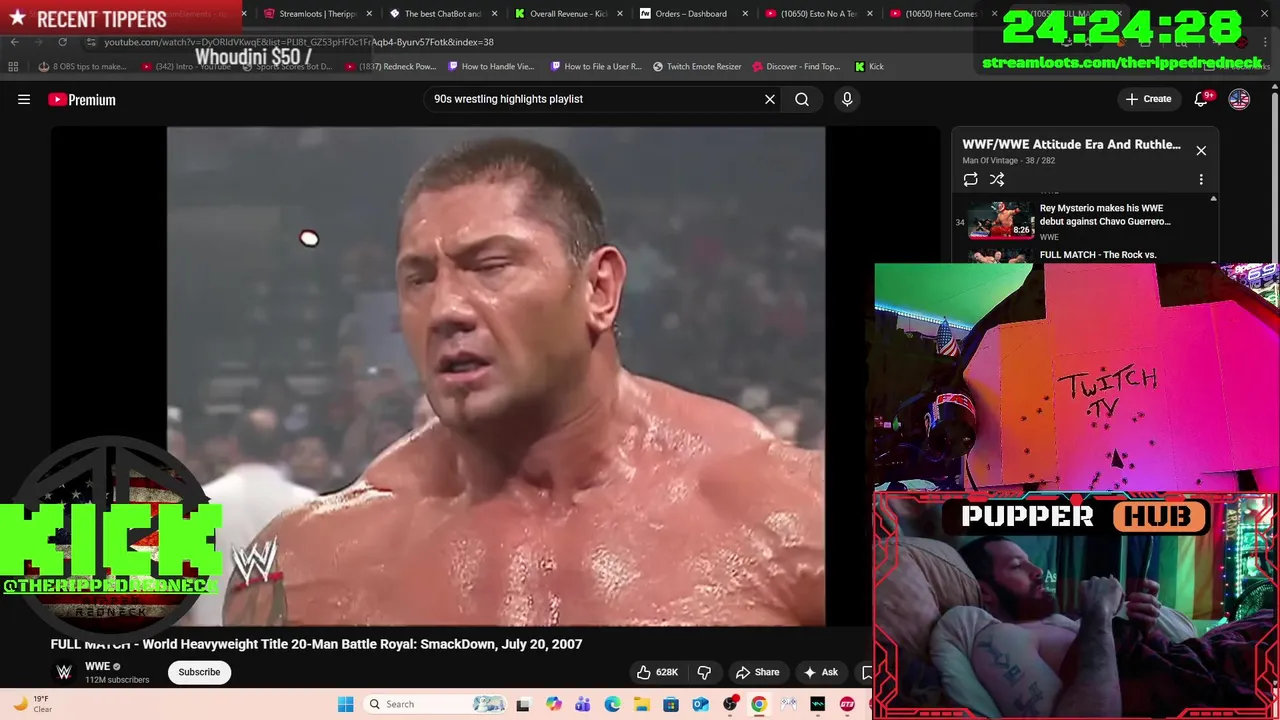This screenshot has width=1280, height=720.
Task: Like the video showing 628K likes
Action: (x=658, y=672)
